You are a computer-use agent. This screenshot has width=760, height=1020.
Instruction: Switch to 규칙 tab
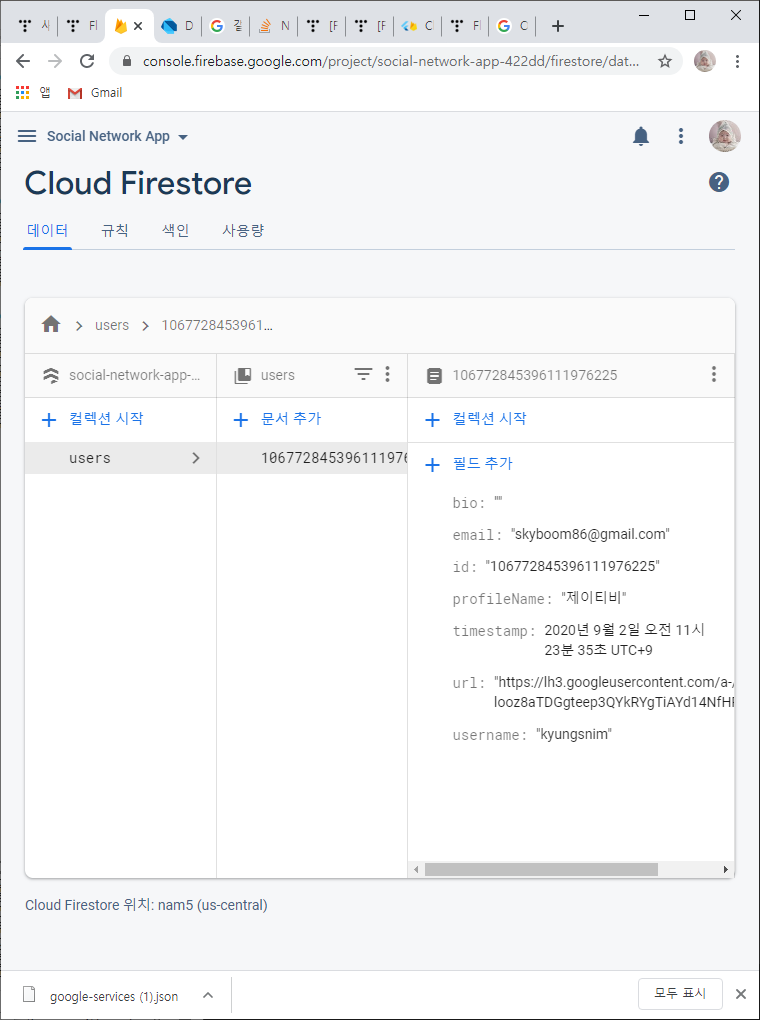pyautogui.click(x=115, y=230)
